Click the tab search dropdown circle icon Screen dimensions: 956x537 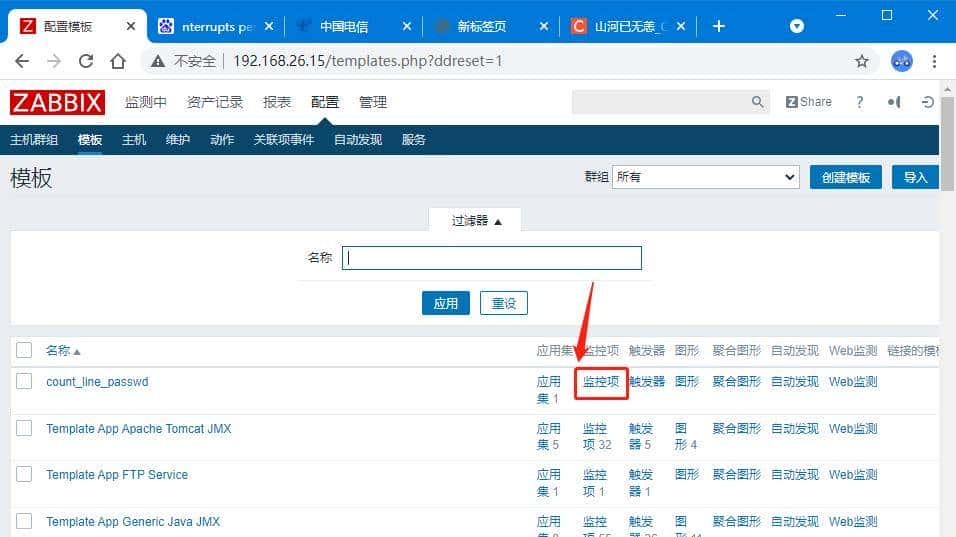797,26
